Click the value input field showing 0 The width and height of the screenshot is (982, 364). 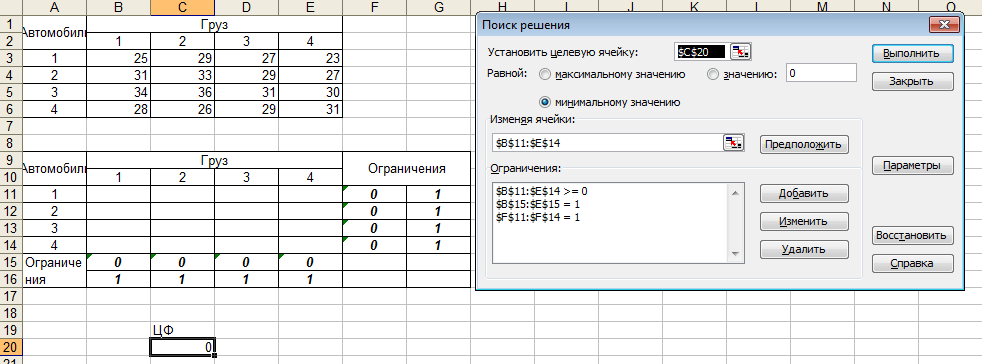pyautogui.click(x=820, y=73)
